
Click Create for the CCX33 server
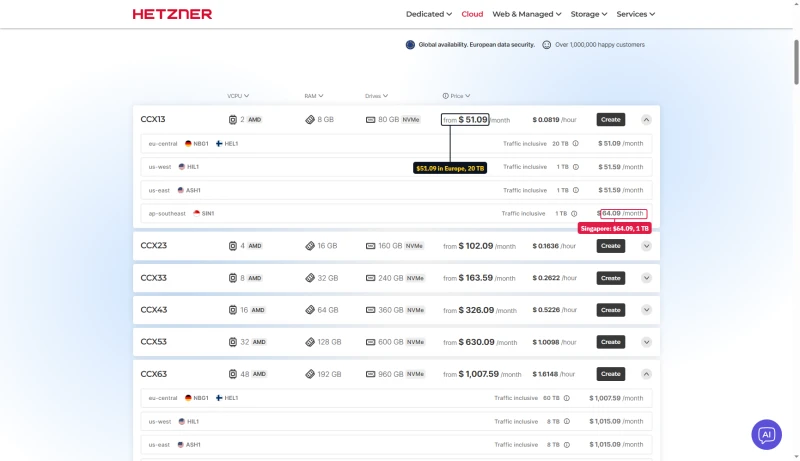(611, 278)
